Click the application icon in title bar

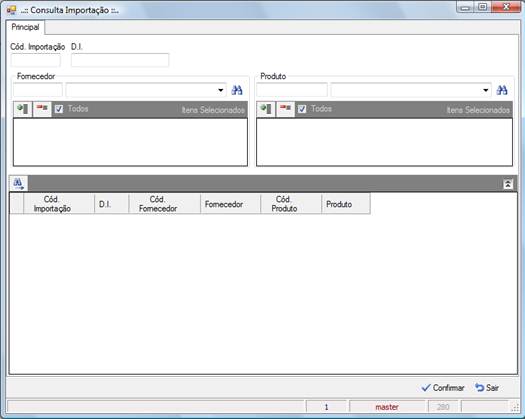click(11, 10)
